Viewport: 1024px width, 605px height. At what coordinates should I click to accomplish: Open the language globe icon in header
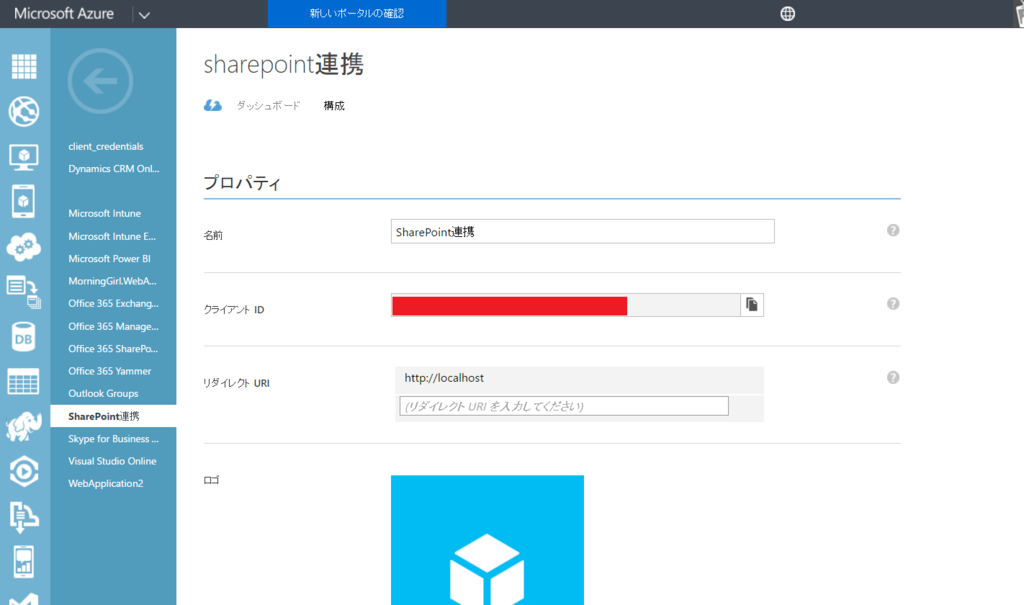click(788, 14)
